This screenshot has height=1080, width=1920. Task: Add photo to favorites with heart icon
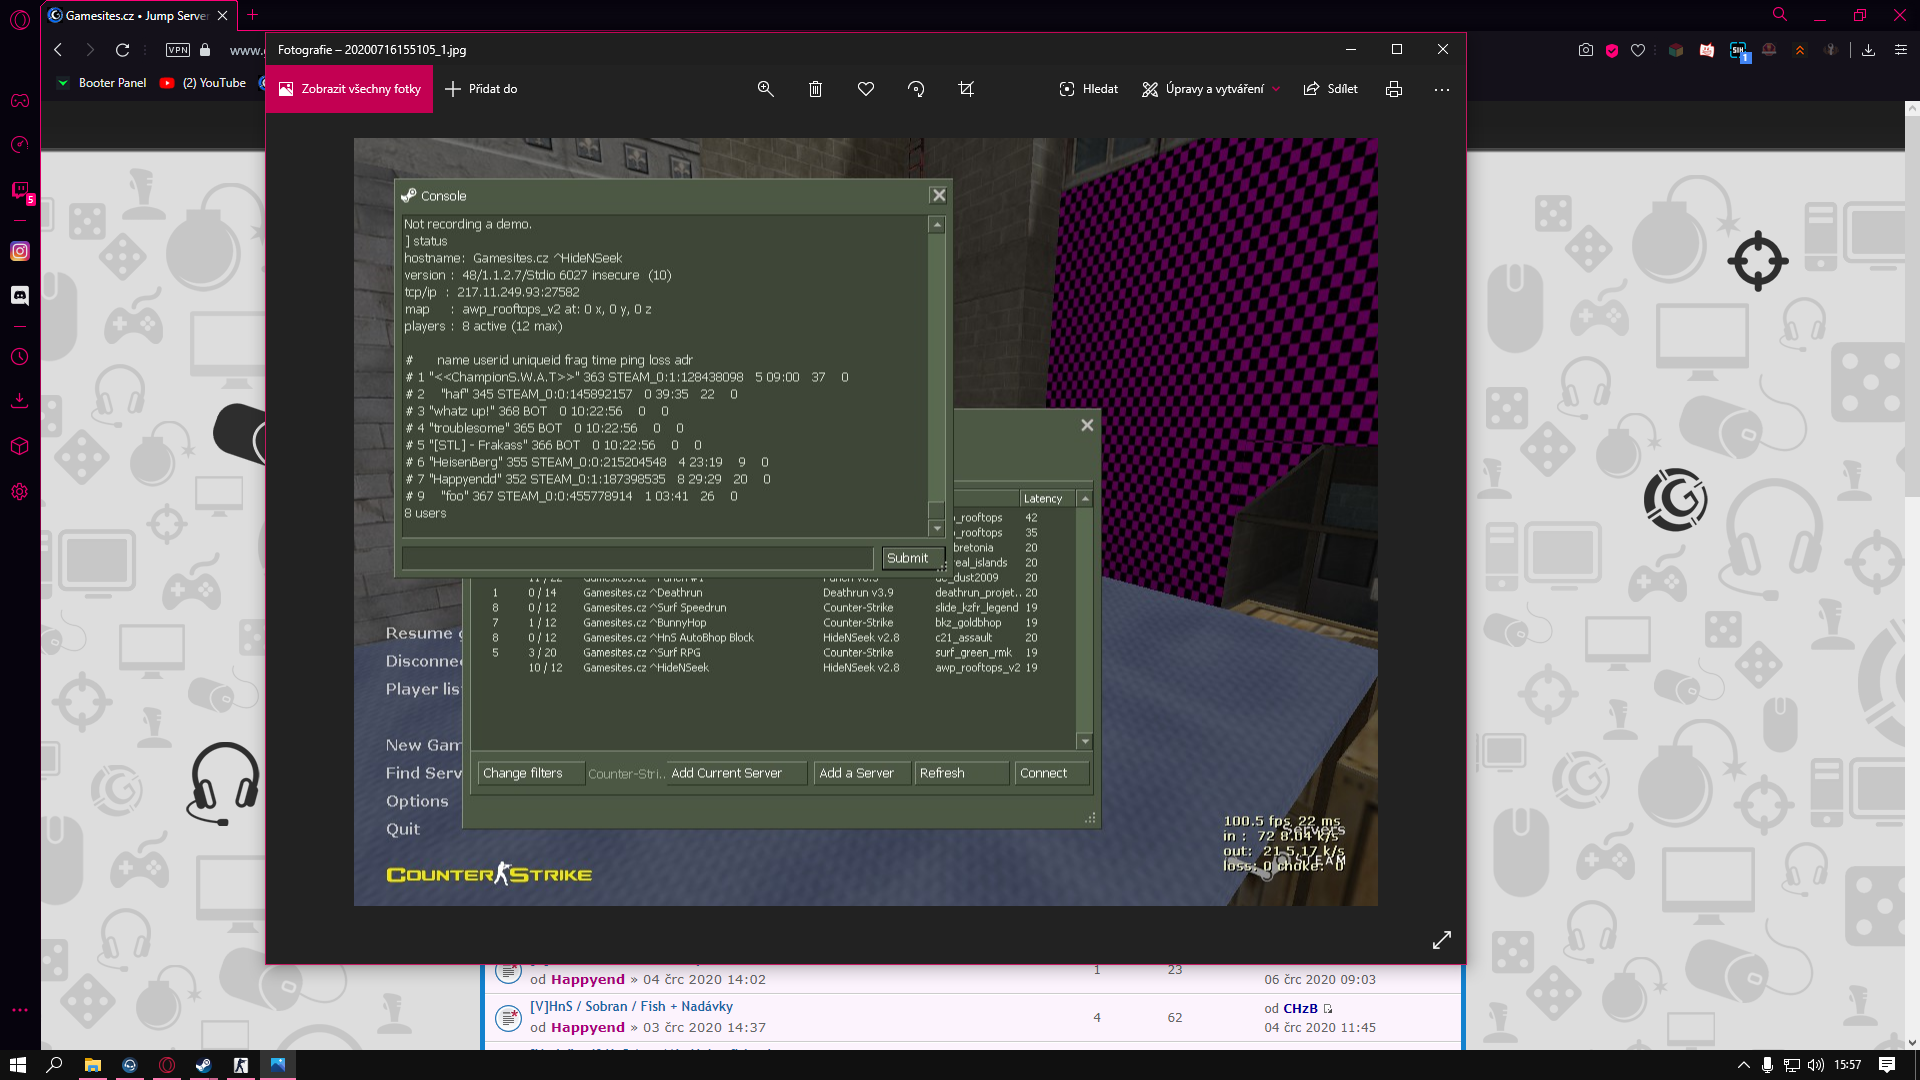point(866,89)
